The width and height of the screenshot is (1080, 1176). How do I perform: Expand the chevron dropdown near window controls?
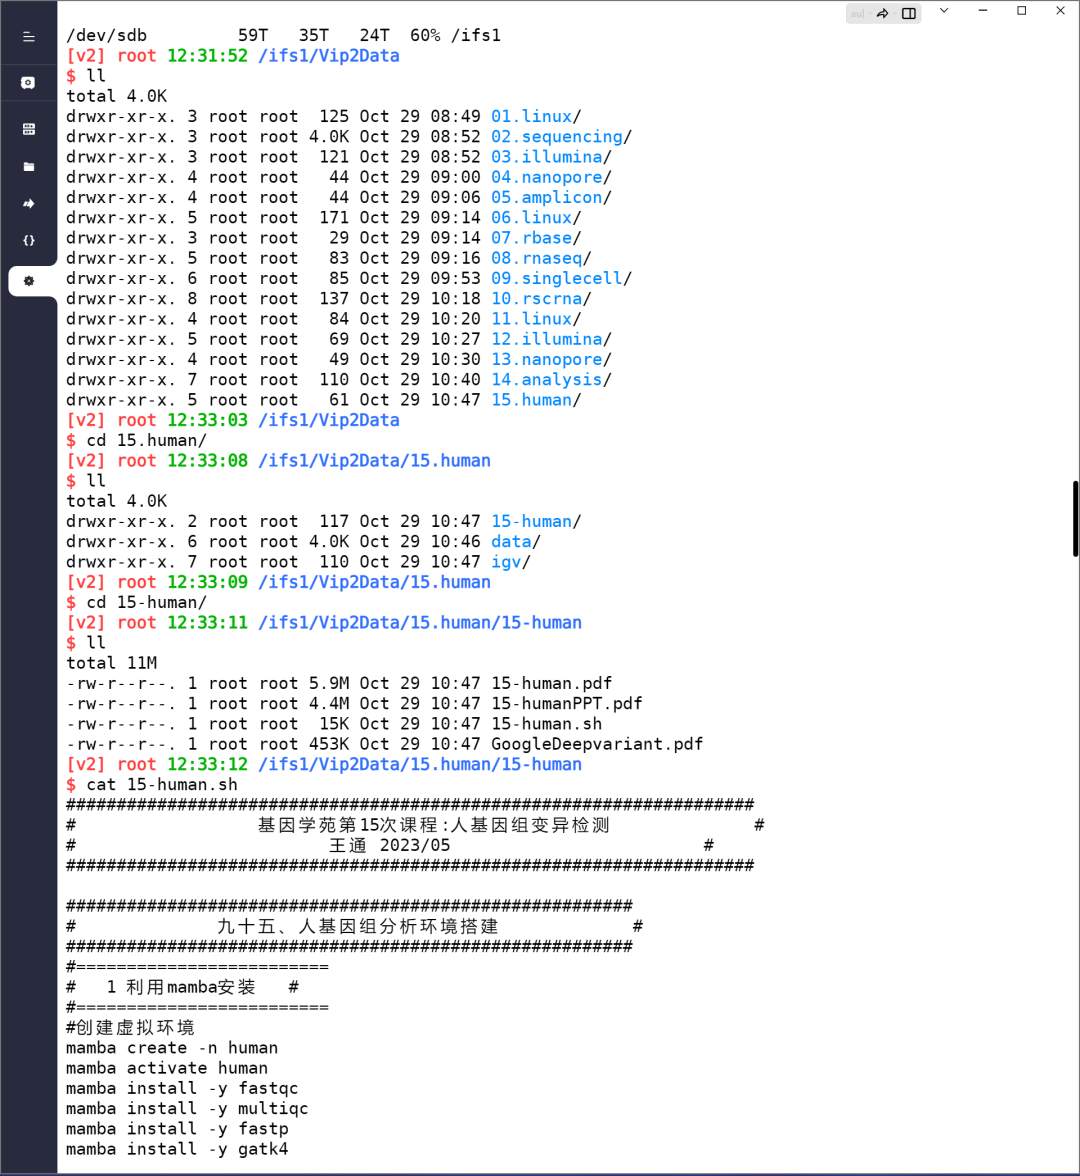click(944, 10)
